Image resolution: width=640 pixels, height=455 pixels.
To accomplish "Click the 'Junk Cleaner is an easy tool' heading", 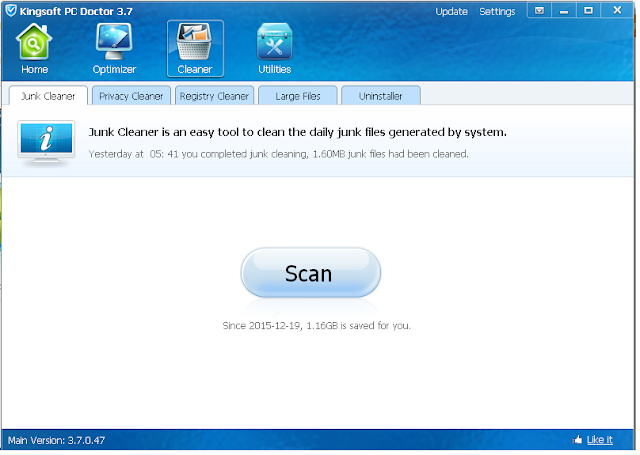I will [x=298, y=132].
